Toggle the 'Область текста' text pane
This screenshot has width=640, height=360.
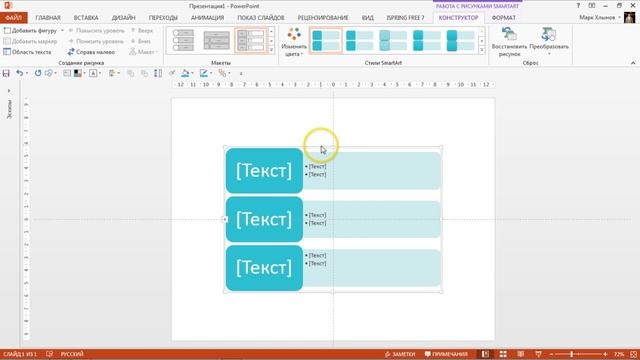27,52
